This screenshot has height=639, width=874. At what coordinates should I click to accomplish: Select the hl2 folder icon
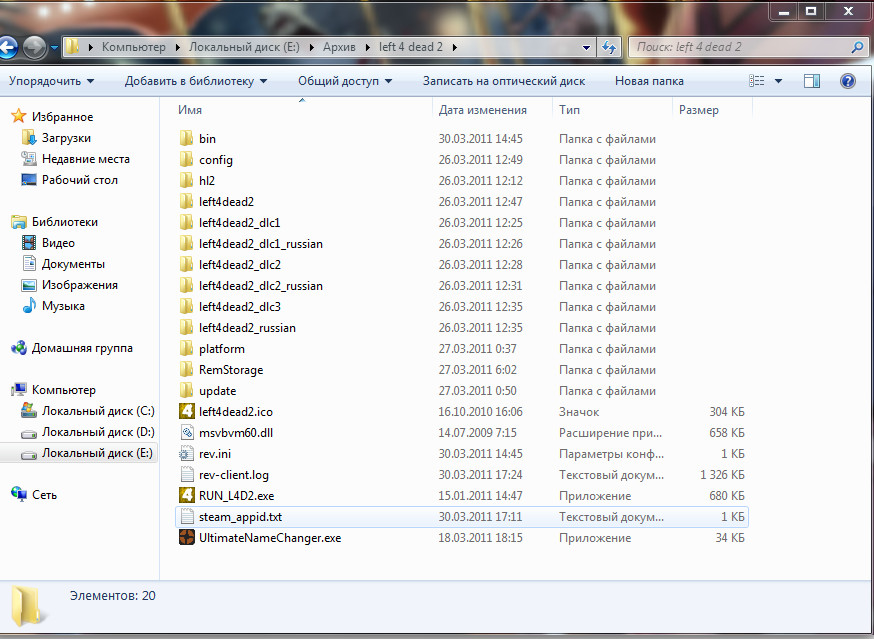pos(186,181)
